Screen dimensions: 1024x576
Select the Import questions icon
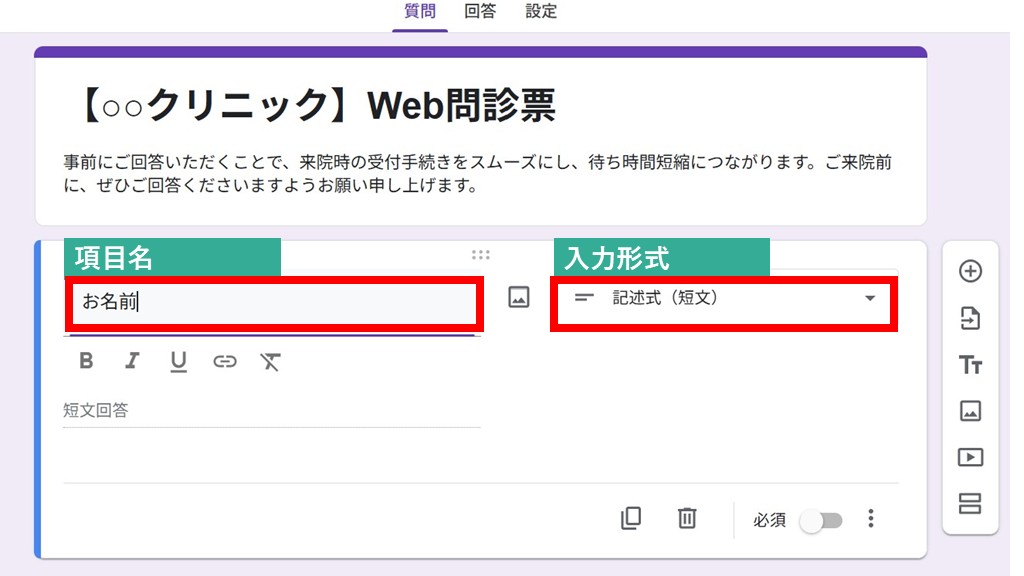[x=969, y=318]
